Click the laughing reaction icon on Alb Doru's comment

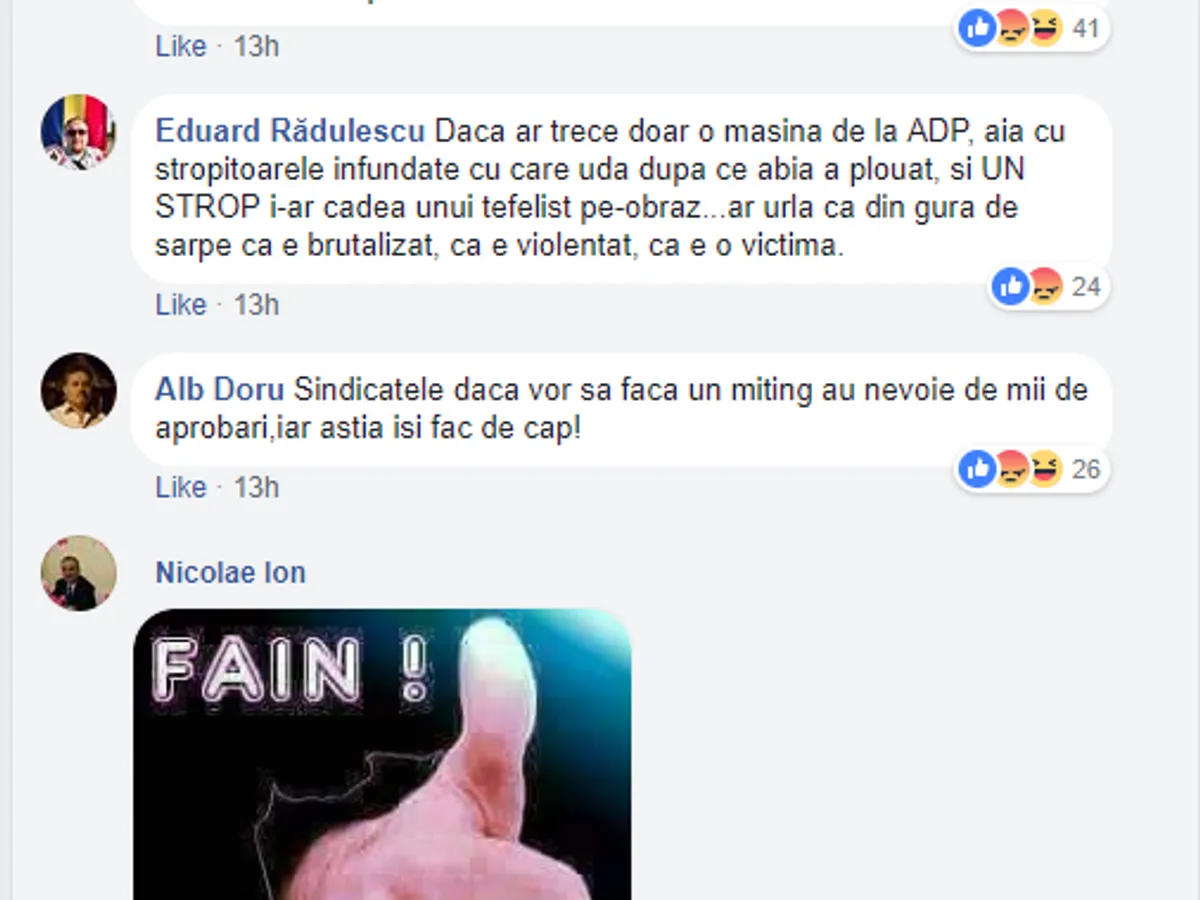click(x=1044, y=468)
